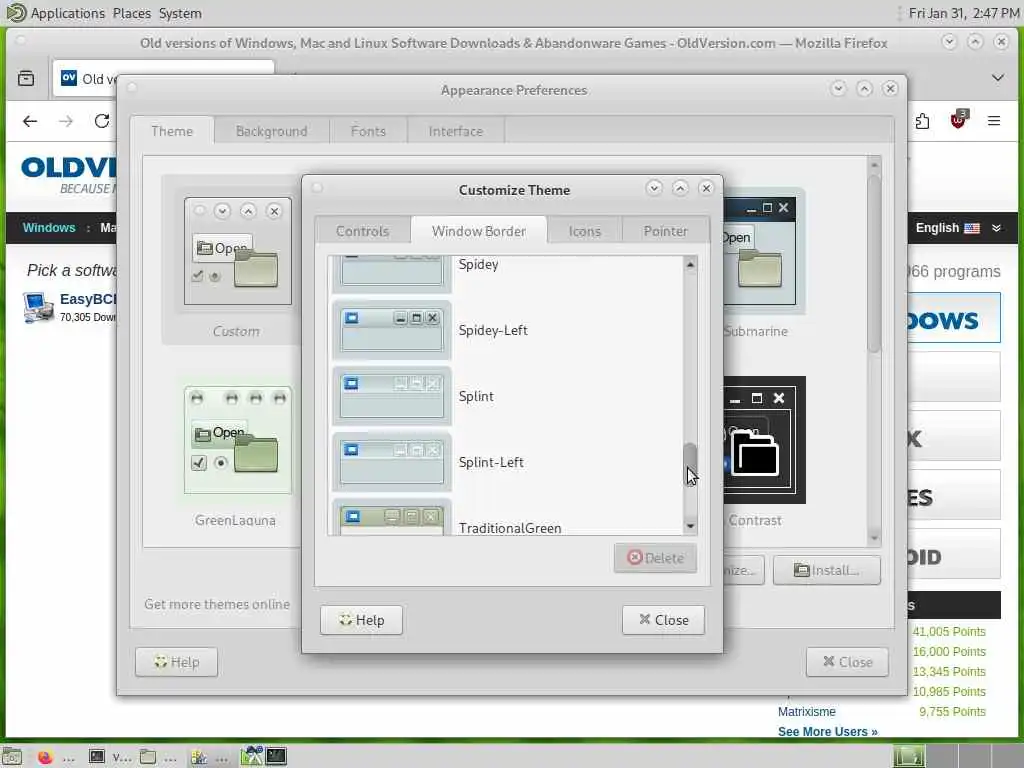The height and width of the screenshot is (768, 1024).
Task: Click the Splint-Left list label
Action: (x=491, y=462)
